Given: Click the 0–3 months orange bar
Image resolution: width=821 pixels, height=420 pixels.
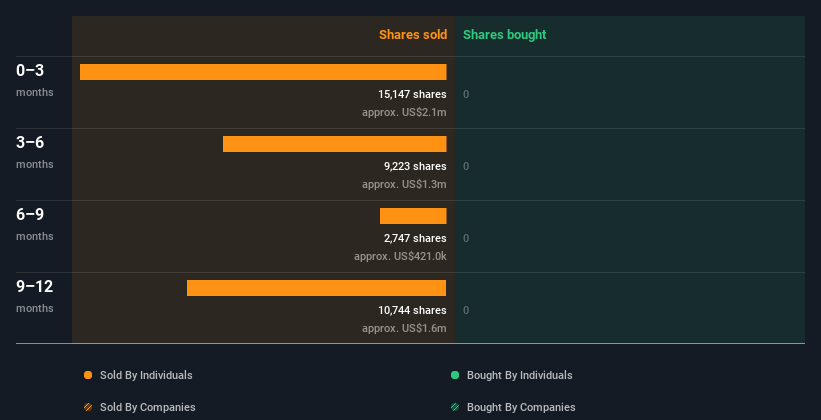Looking at the screenshot, I should 263,72.
